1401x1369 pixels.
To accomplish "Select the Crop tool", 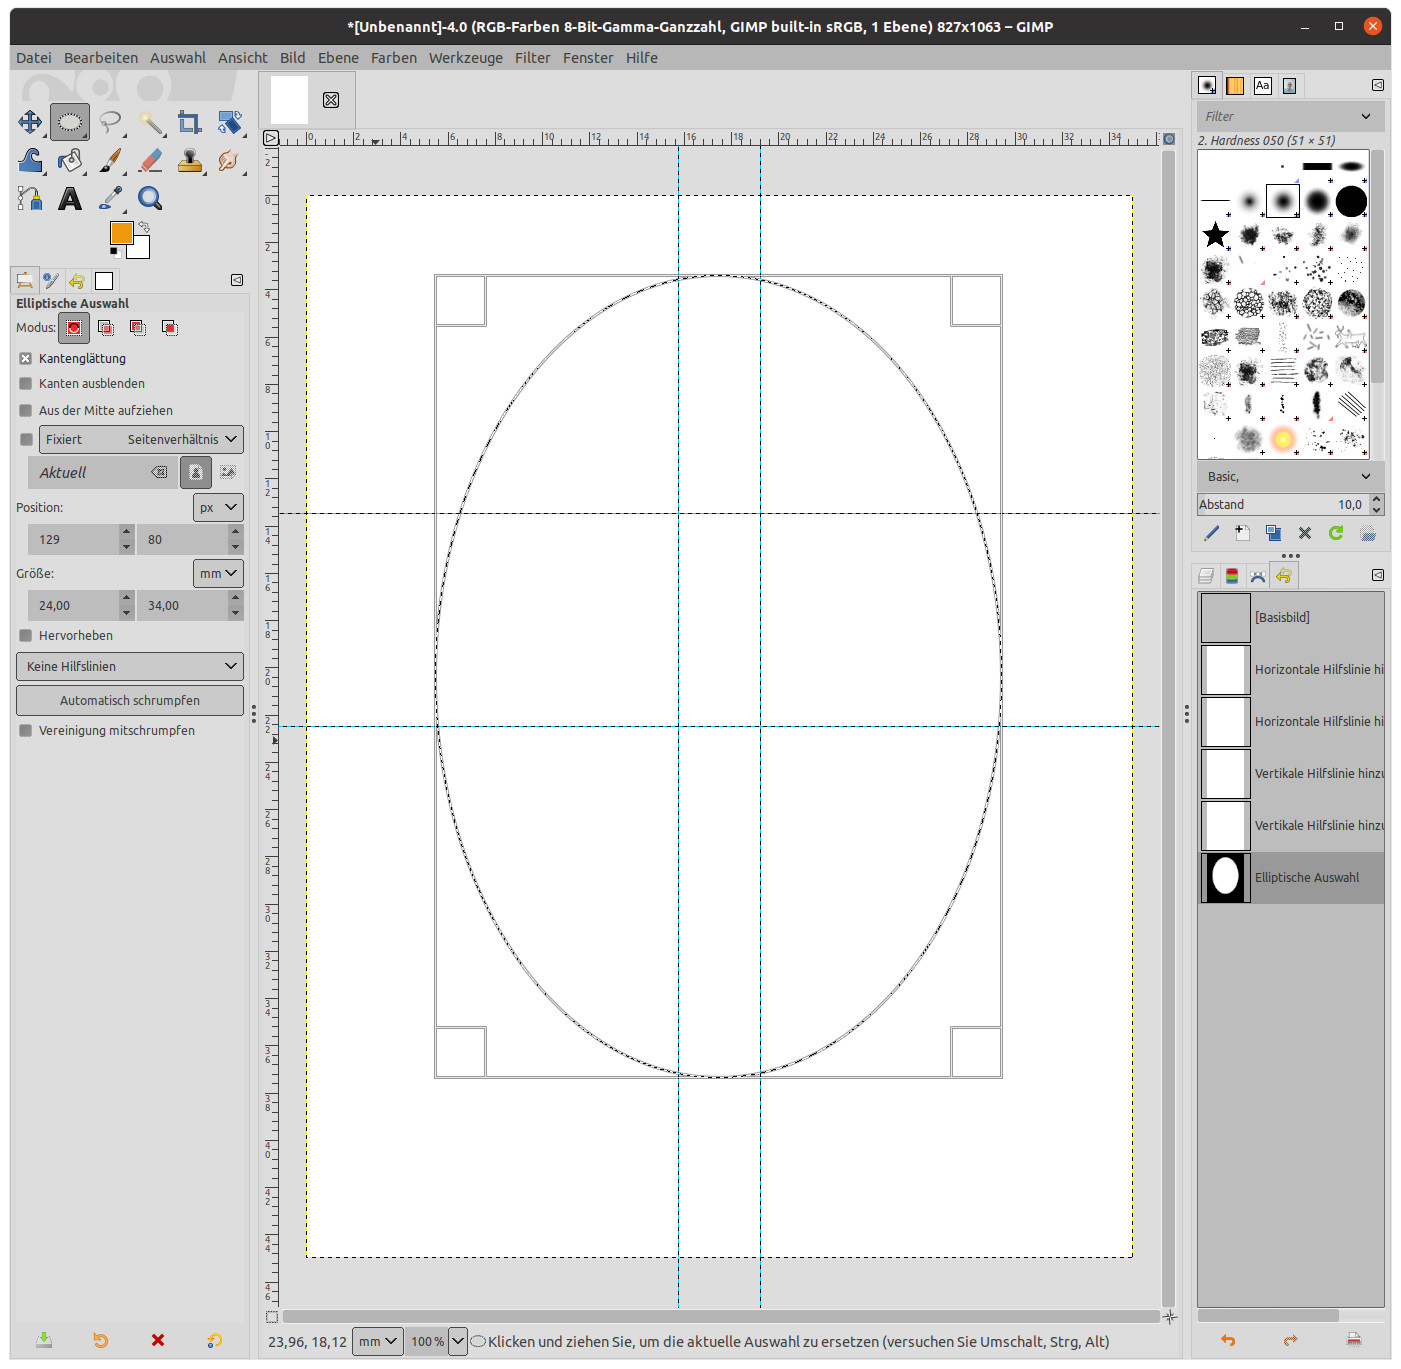I will (x=190, y=122).
